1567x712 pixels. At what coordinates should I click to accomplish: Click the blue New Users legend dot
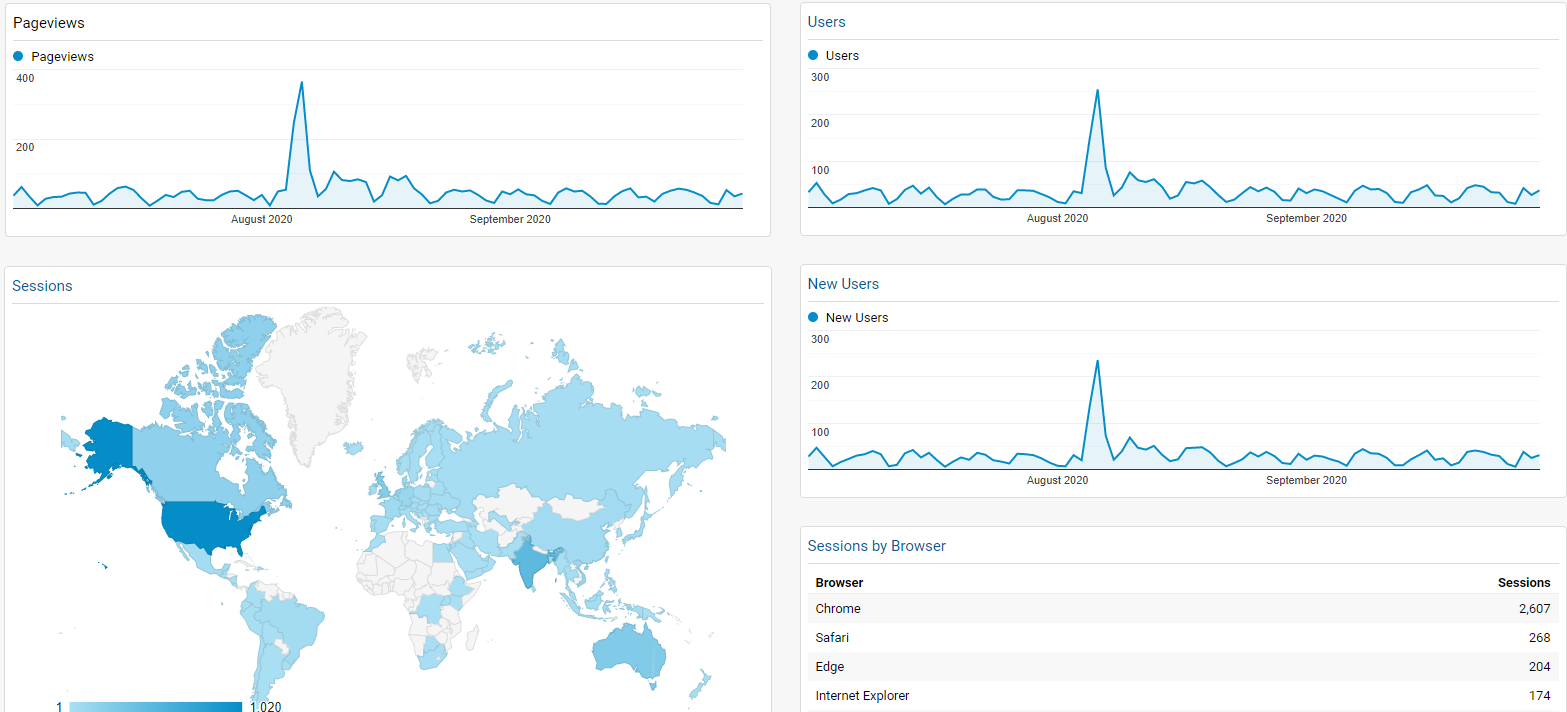click(x=813, y=318)
